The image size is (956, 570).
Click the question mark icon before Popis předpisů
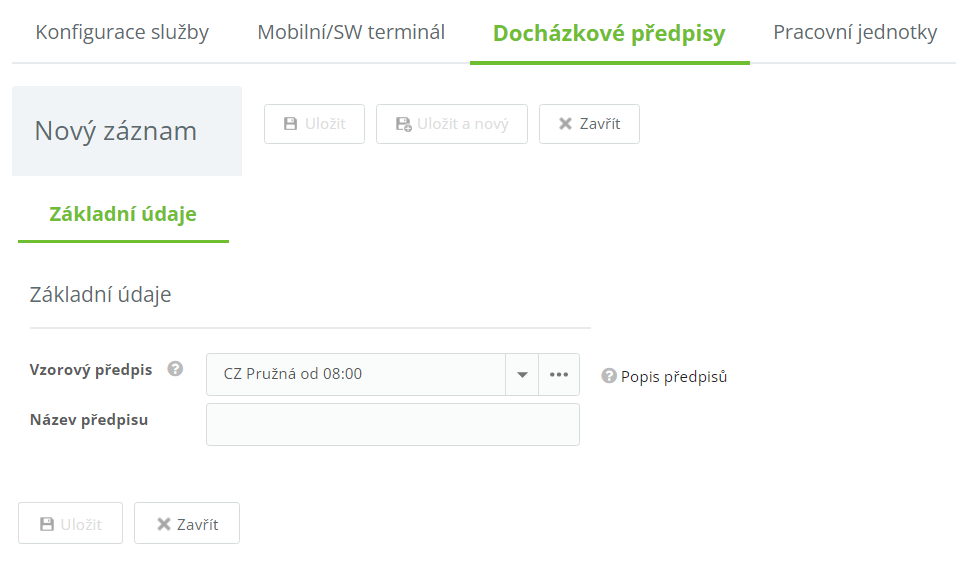pos(608,376)
